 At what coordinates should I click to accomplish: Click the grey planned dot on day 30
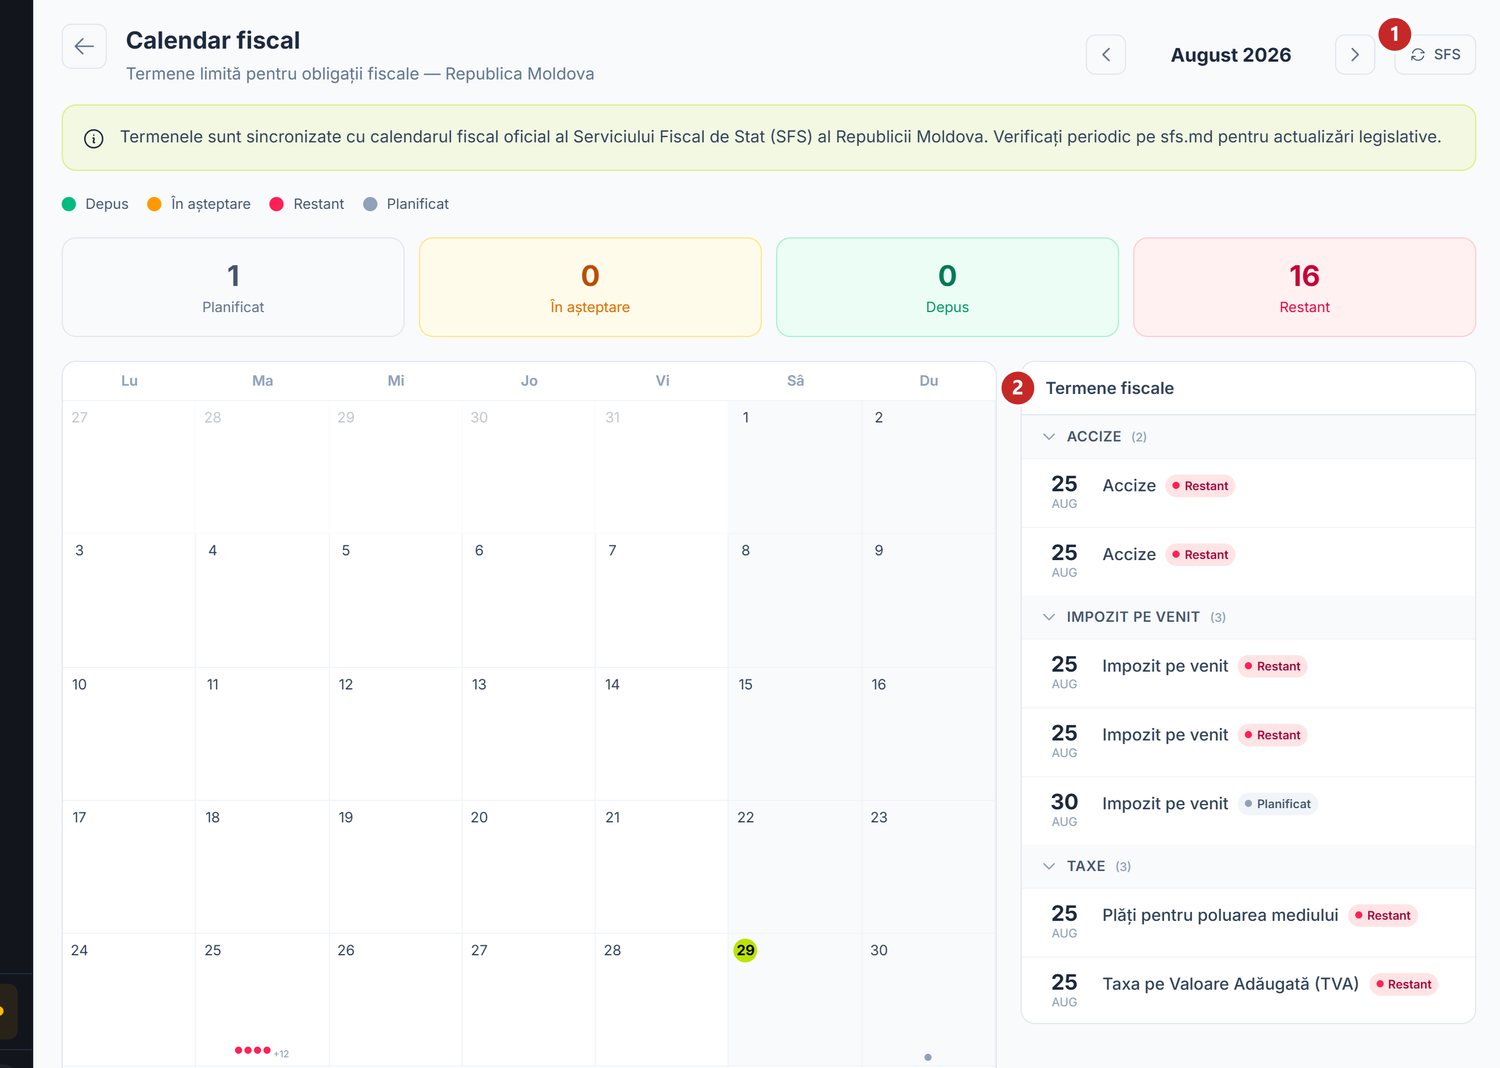pyautogui.click(x=928, y=1057)
